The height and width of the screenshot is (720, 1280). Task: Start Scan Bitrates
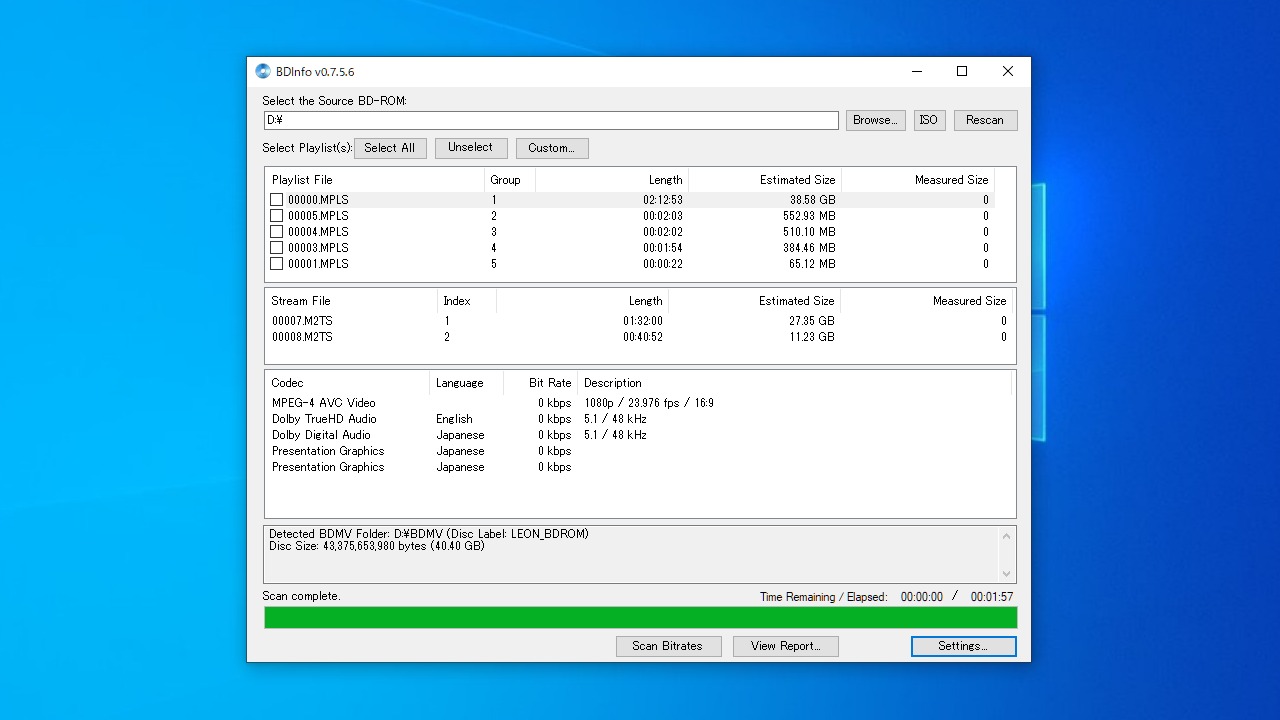667,646
